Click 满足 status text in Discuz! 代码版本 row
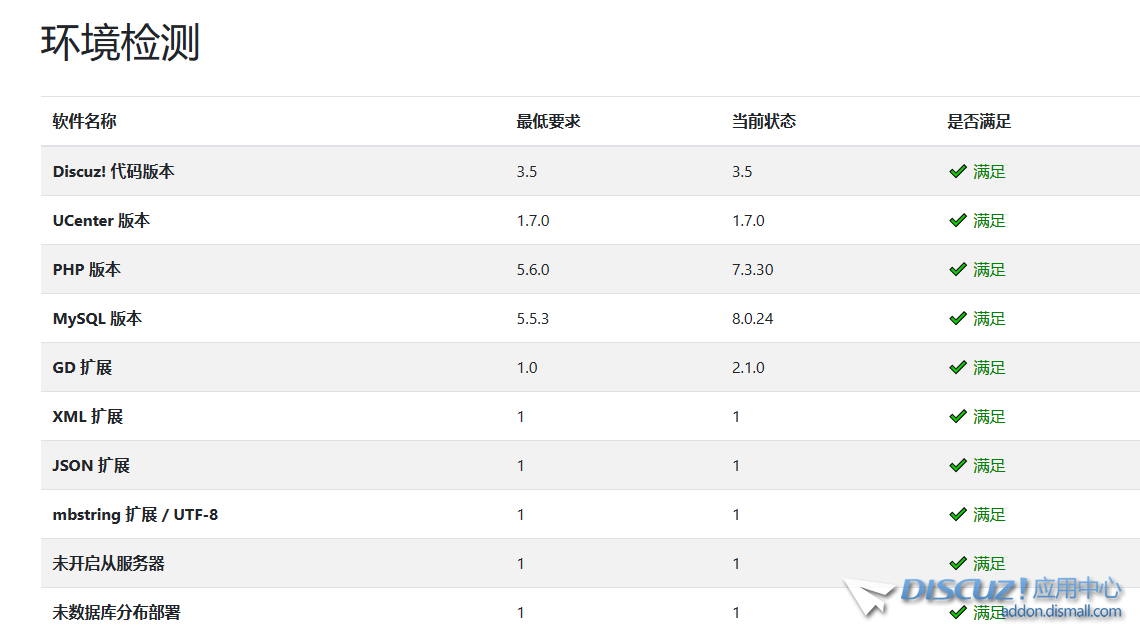Image resolution: width=1140 pixels, height=637 pixels. [990, 172]
